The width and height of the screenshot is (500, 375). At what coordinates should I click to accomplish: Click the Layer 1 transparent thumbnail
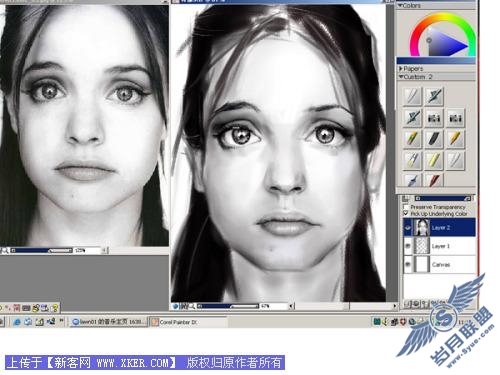point(421,246)
